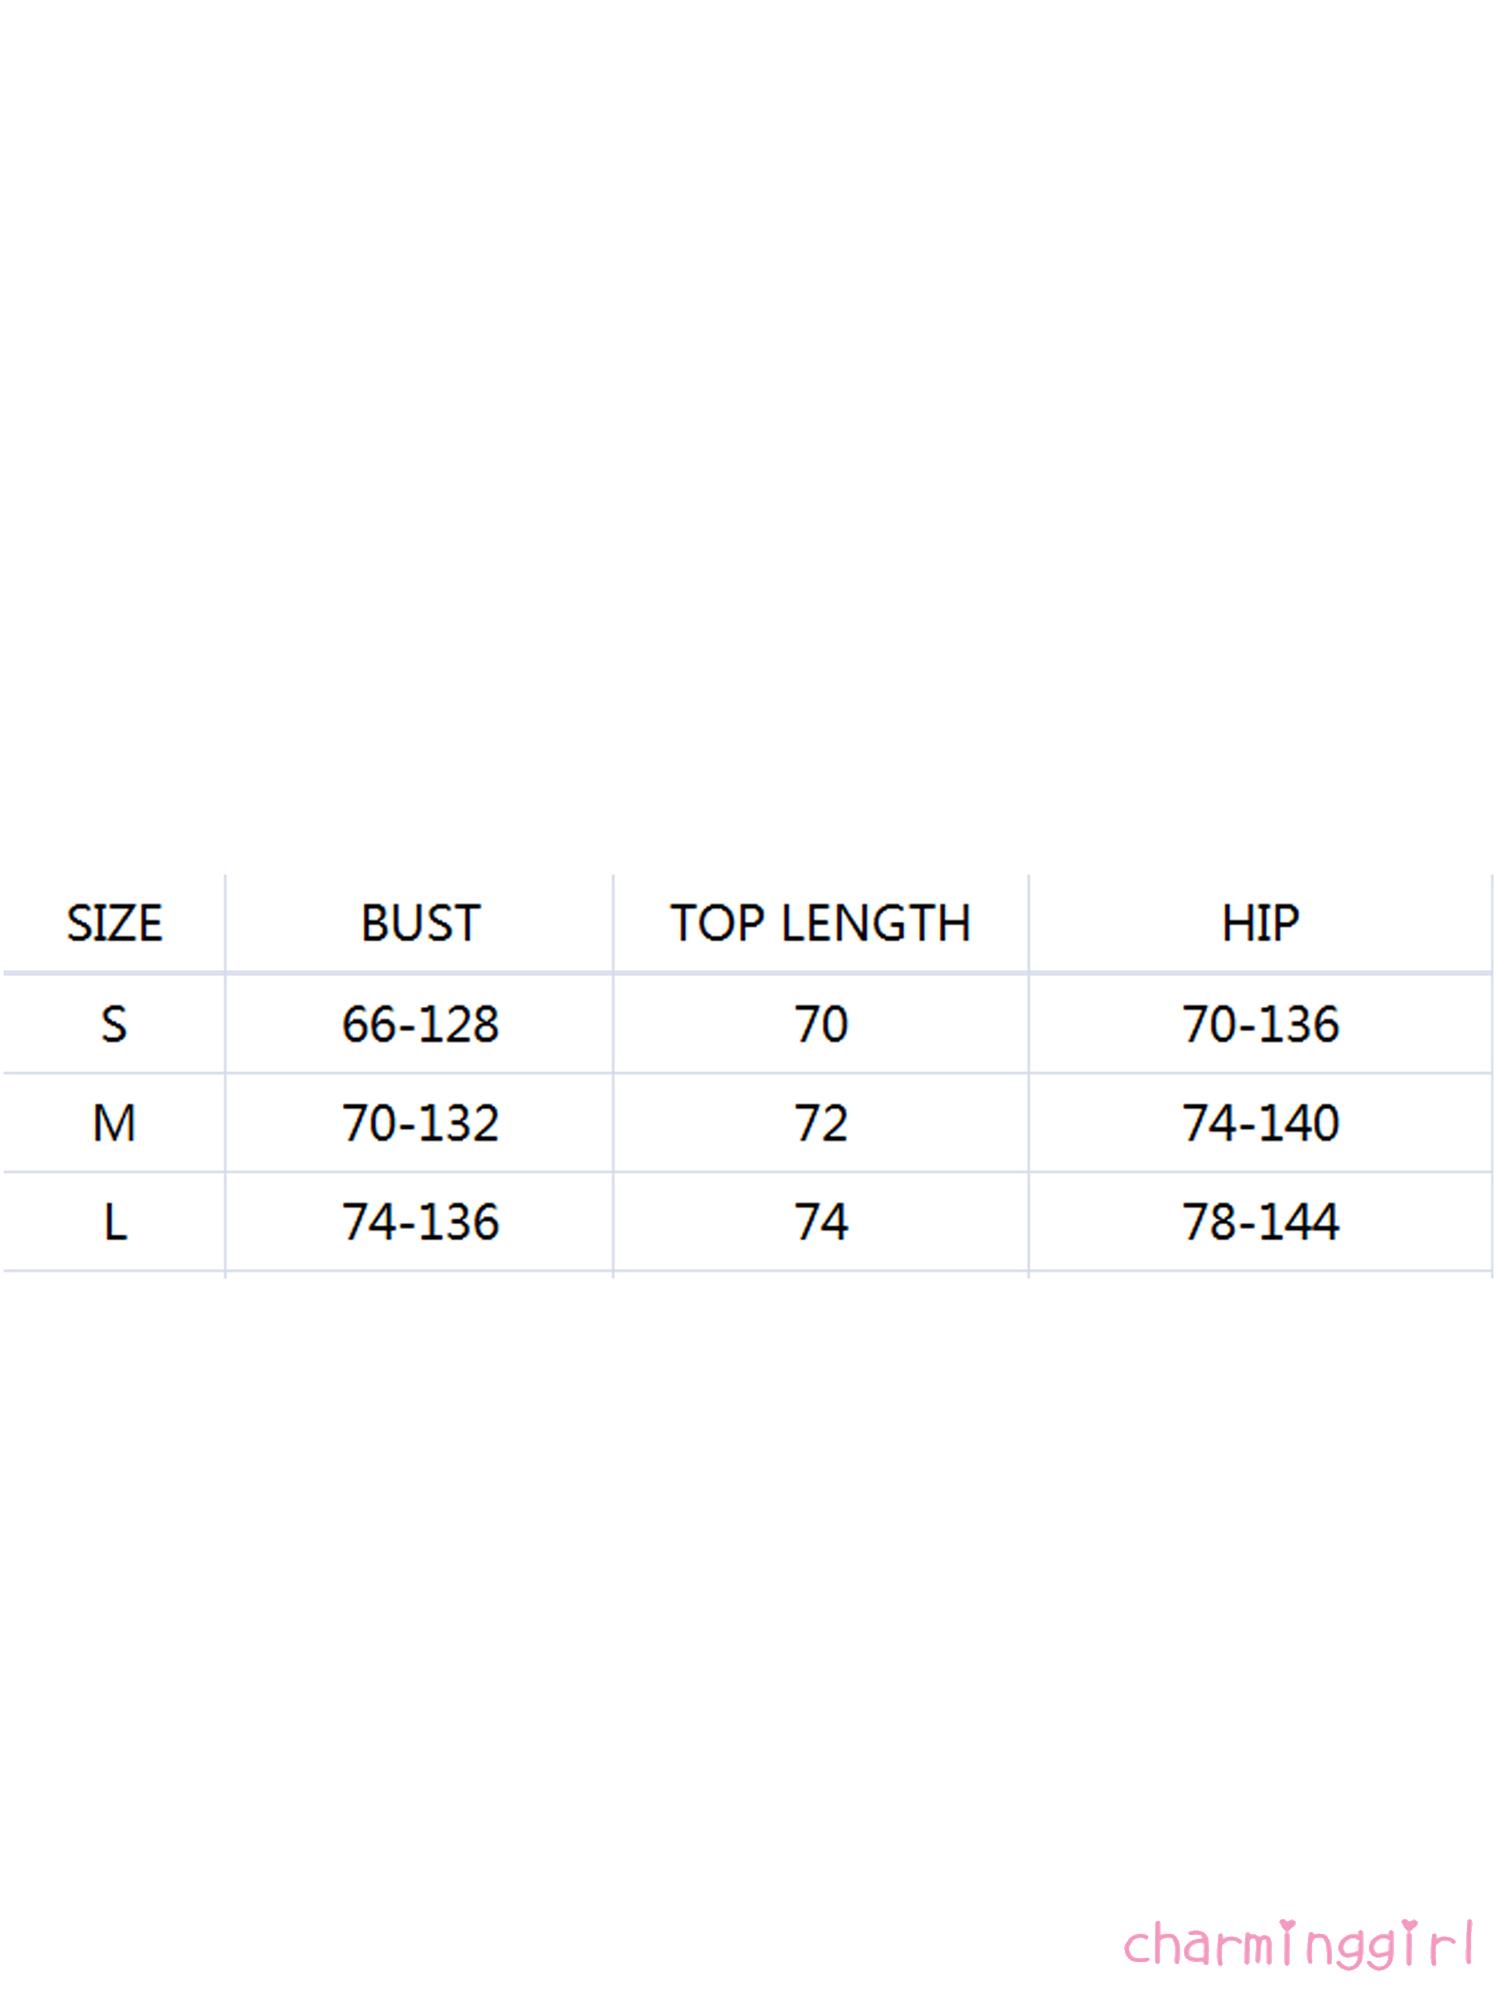Click the bust value 66-128
The width and height of the screenshot is (1500, 2000).
point(420,1024)
